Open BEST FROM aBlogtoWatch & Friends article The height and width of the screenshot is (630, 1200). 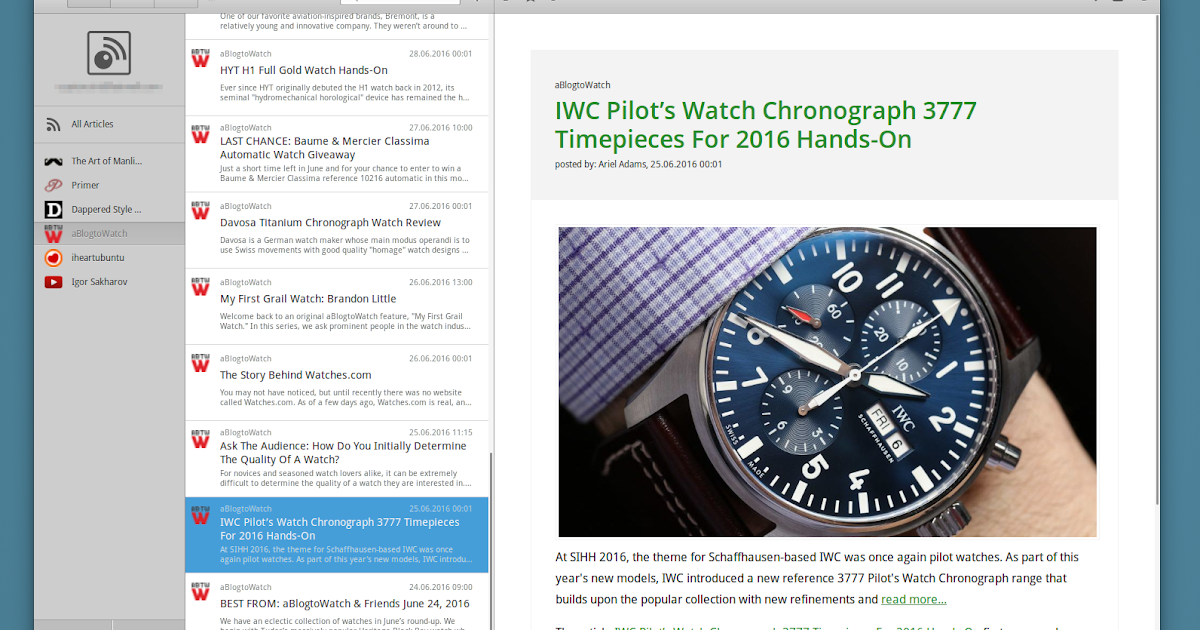pos(337,603)
